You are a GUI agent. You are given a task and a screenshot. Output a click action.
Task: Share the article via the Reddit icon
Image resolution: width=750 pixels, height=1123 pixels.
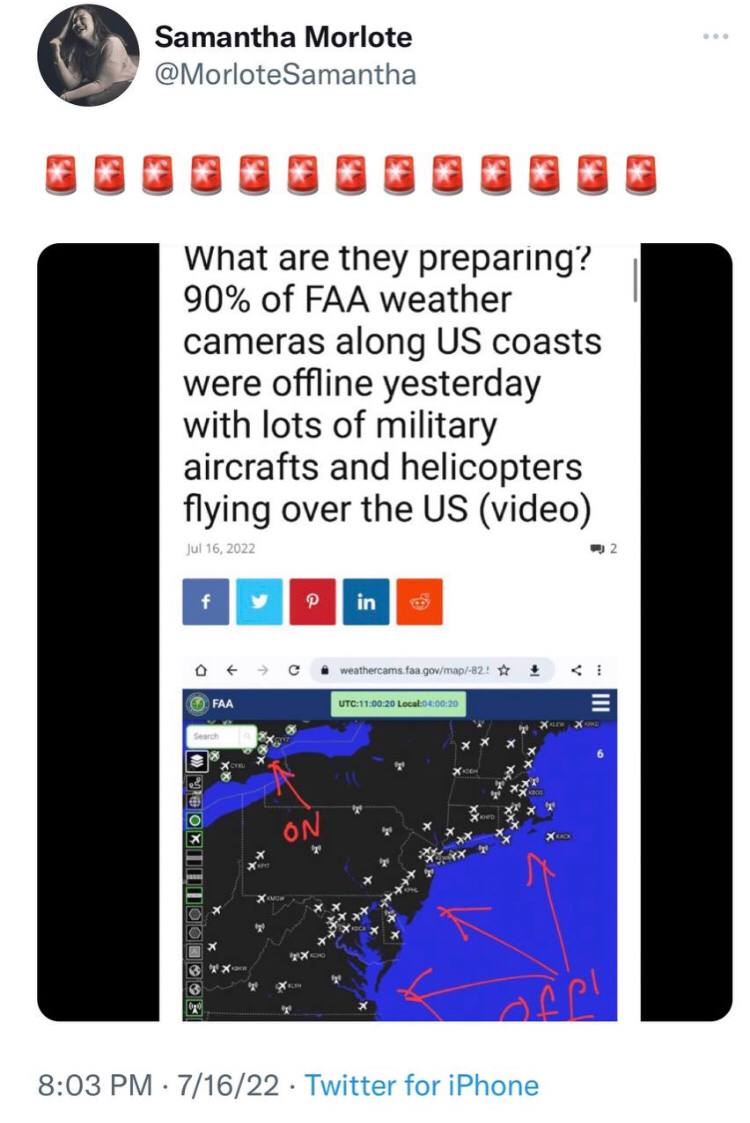420,602
